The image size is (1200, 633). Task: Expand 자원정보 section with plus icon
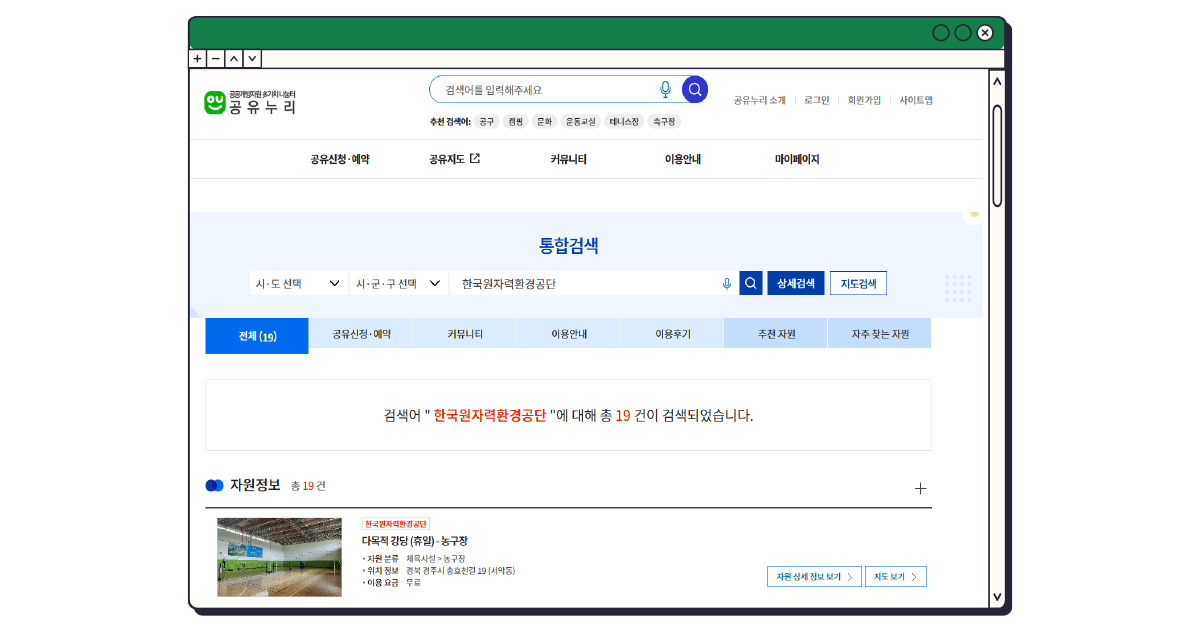pos(921,488)
